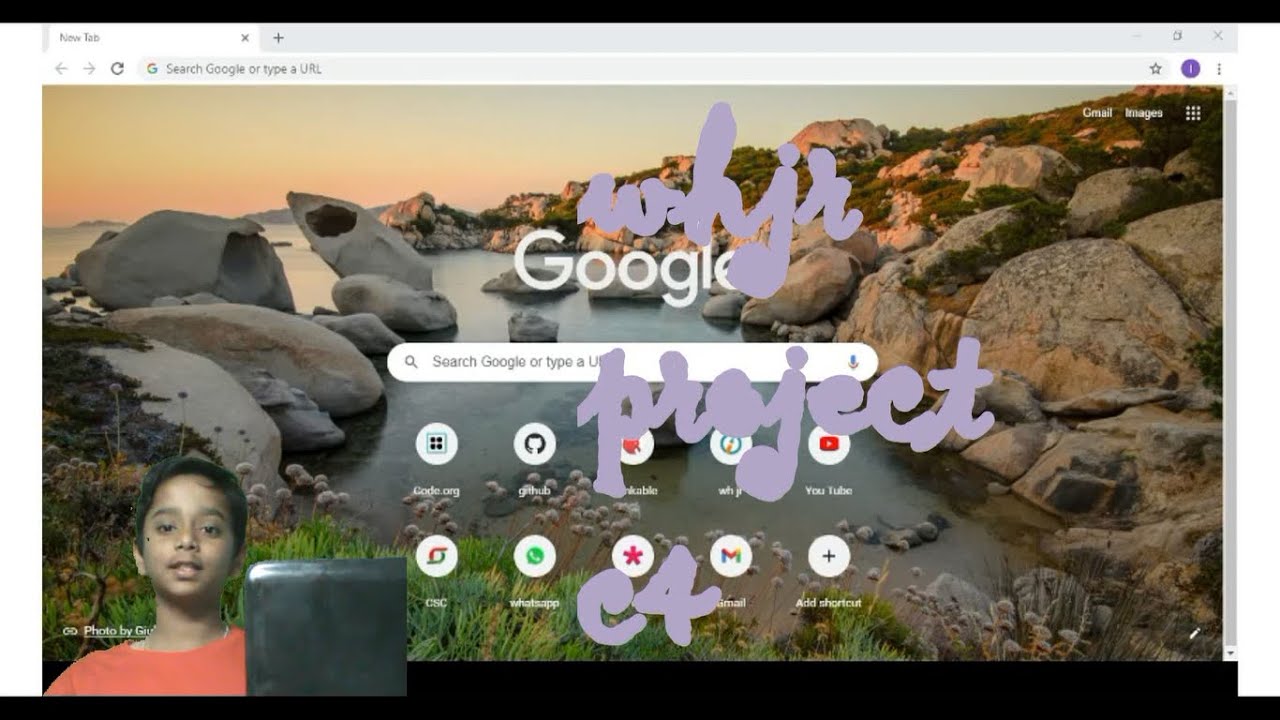The image size is (1280, 720).
Task: Open the Code.org shortcut
Action: 436,444
